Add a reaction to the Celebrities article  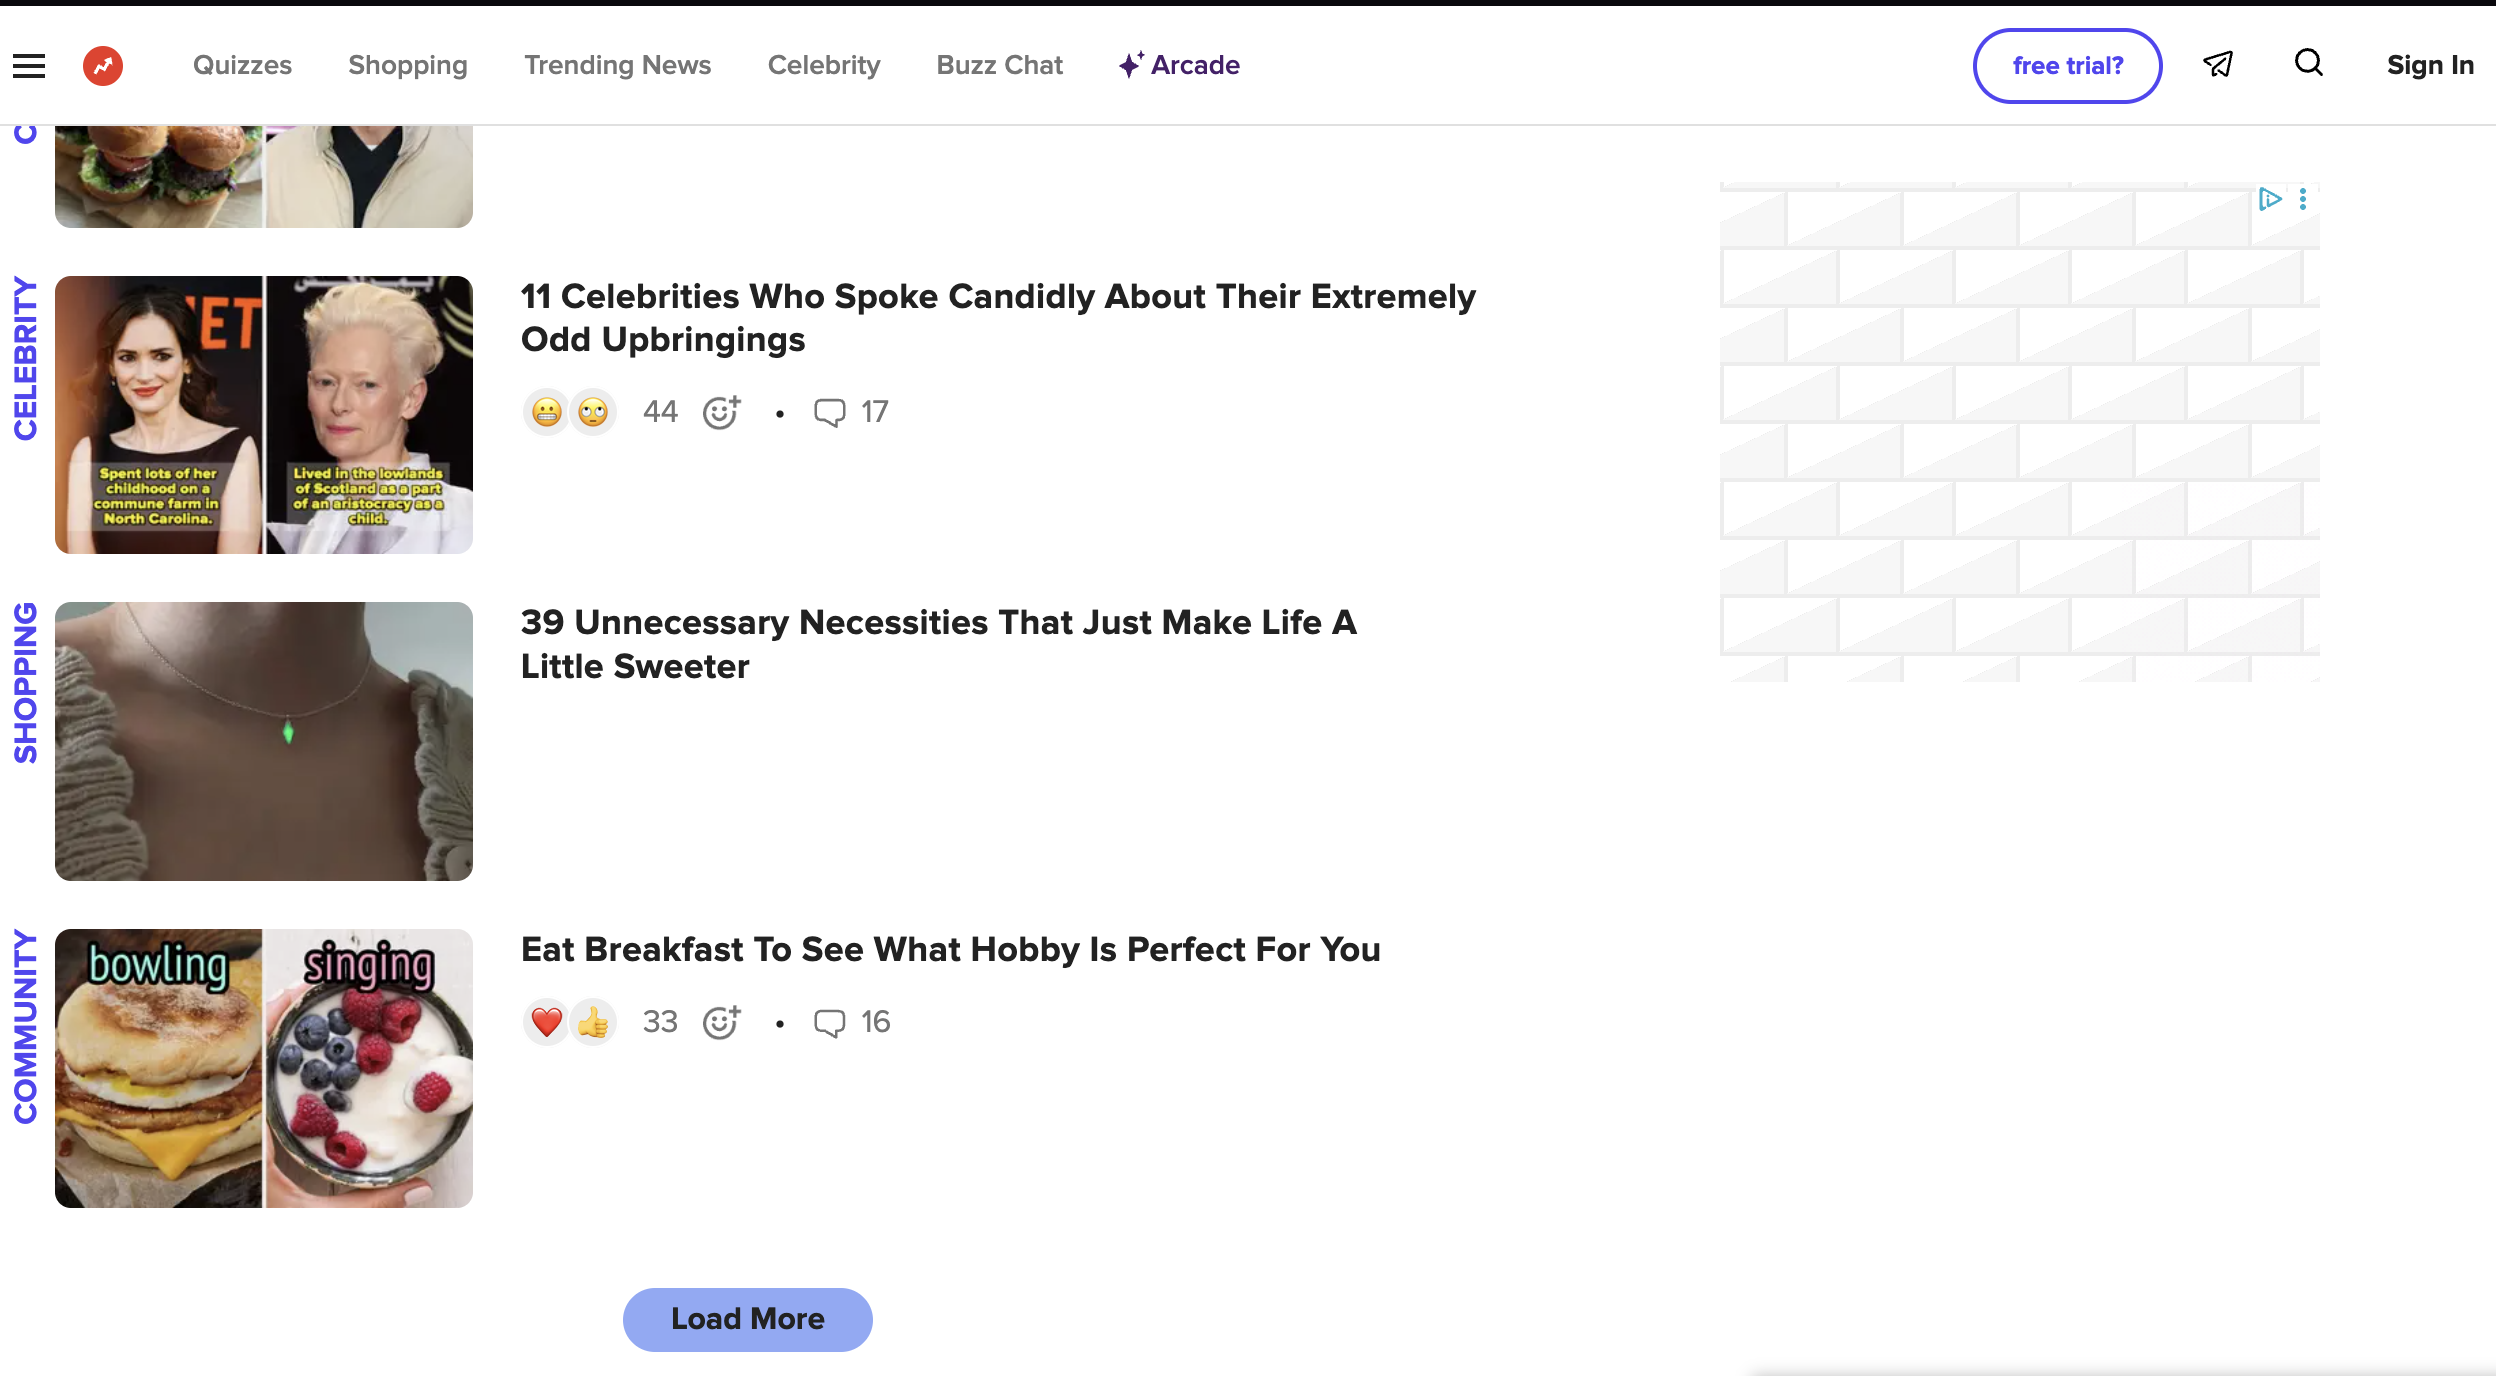[x=721, y=412]
